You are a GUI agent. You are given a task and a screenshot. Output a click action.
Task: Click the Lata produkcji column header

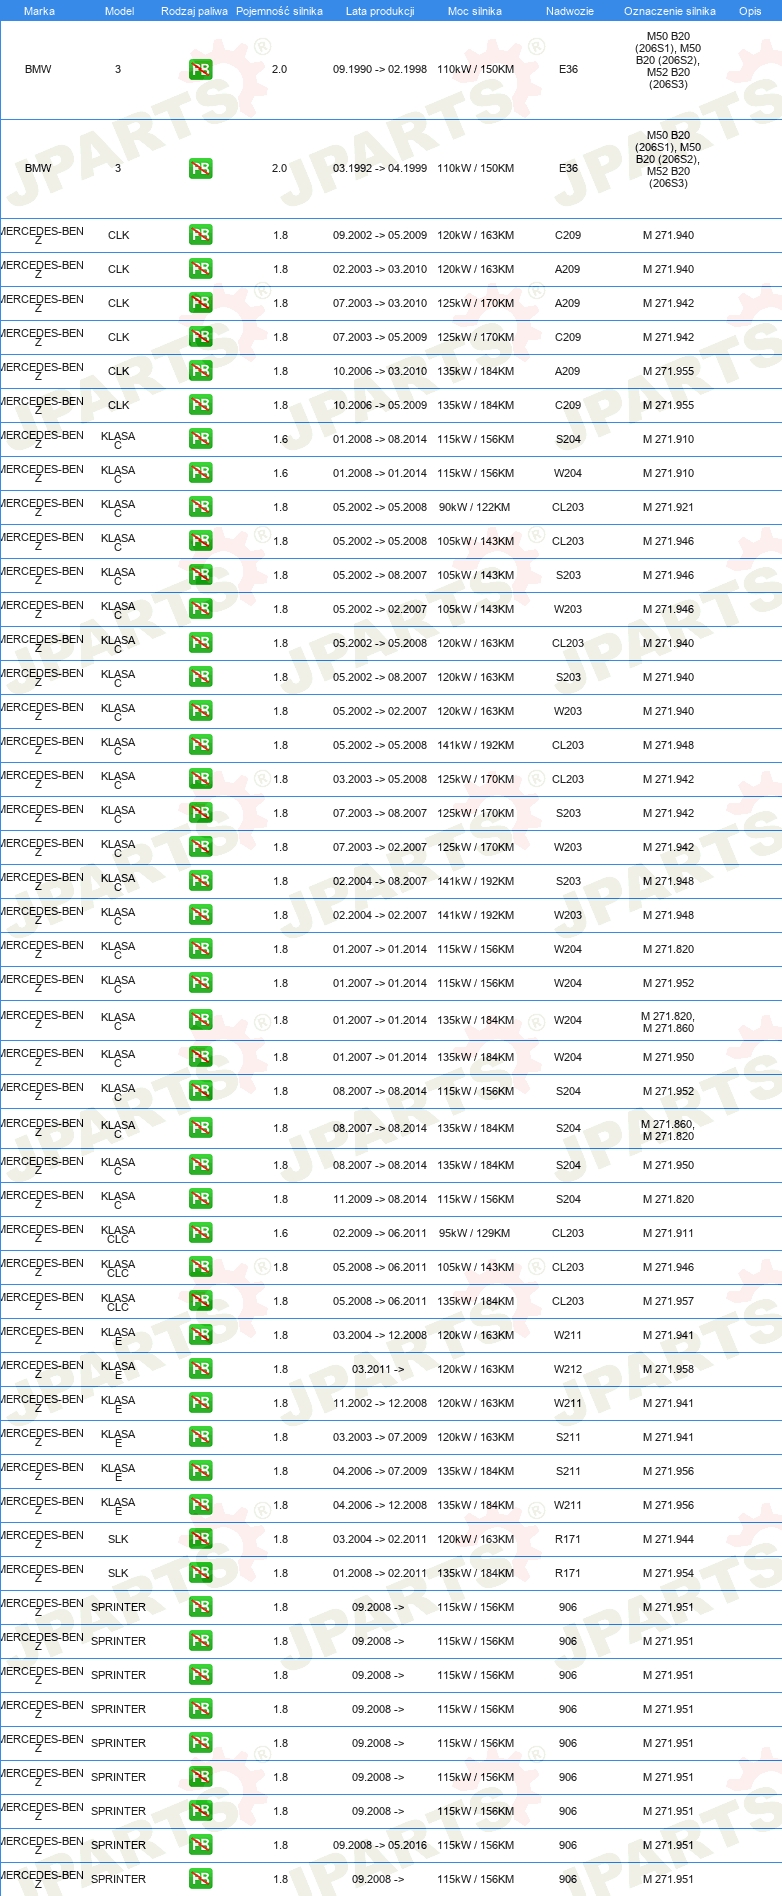coord(380,11)
